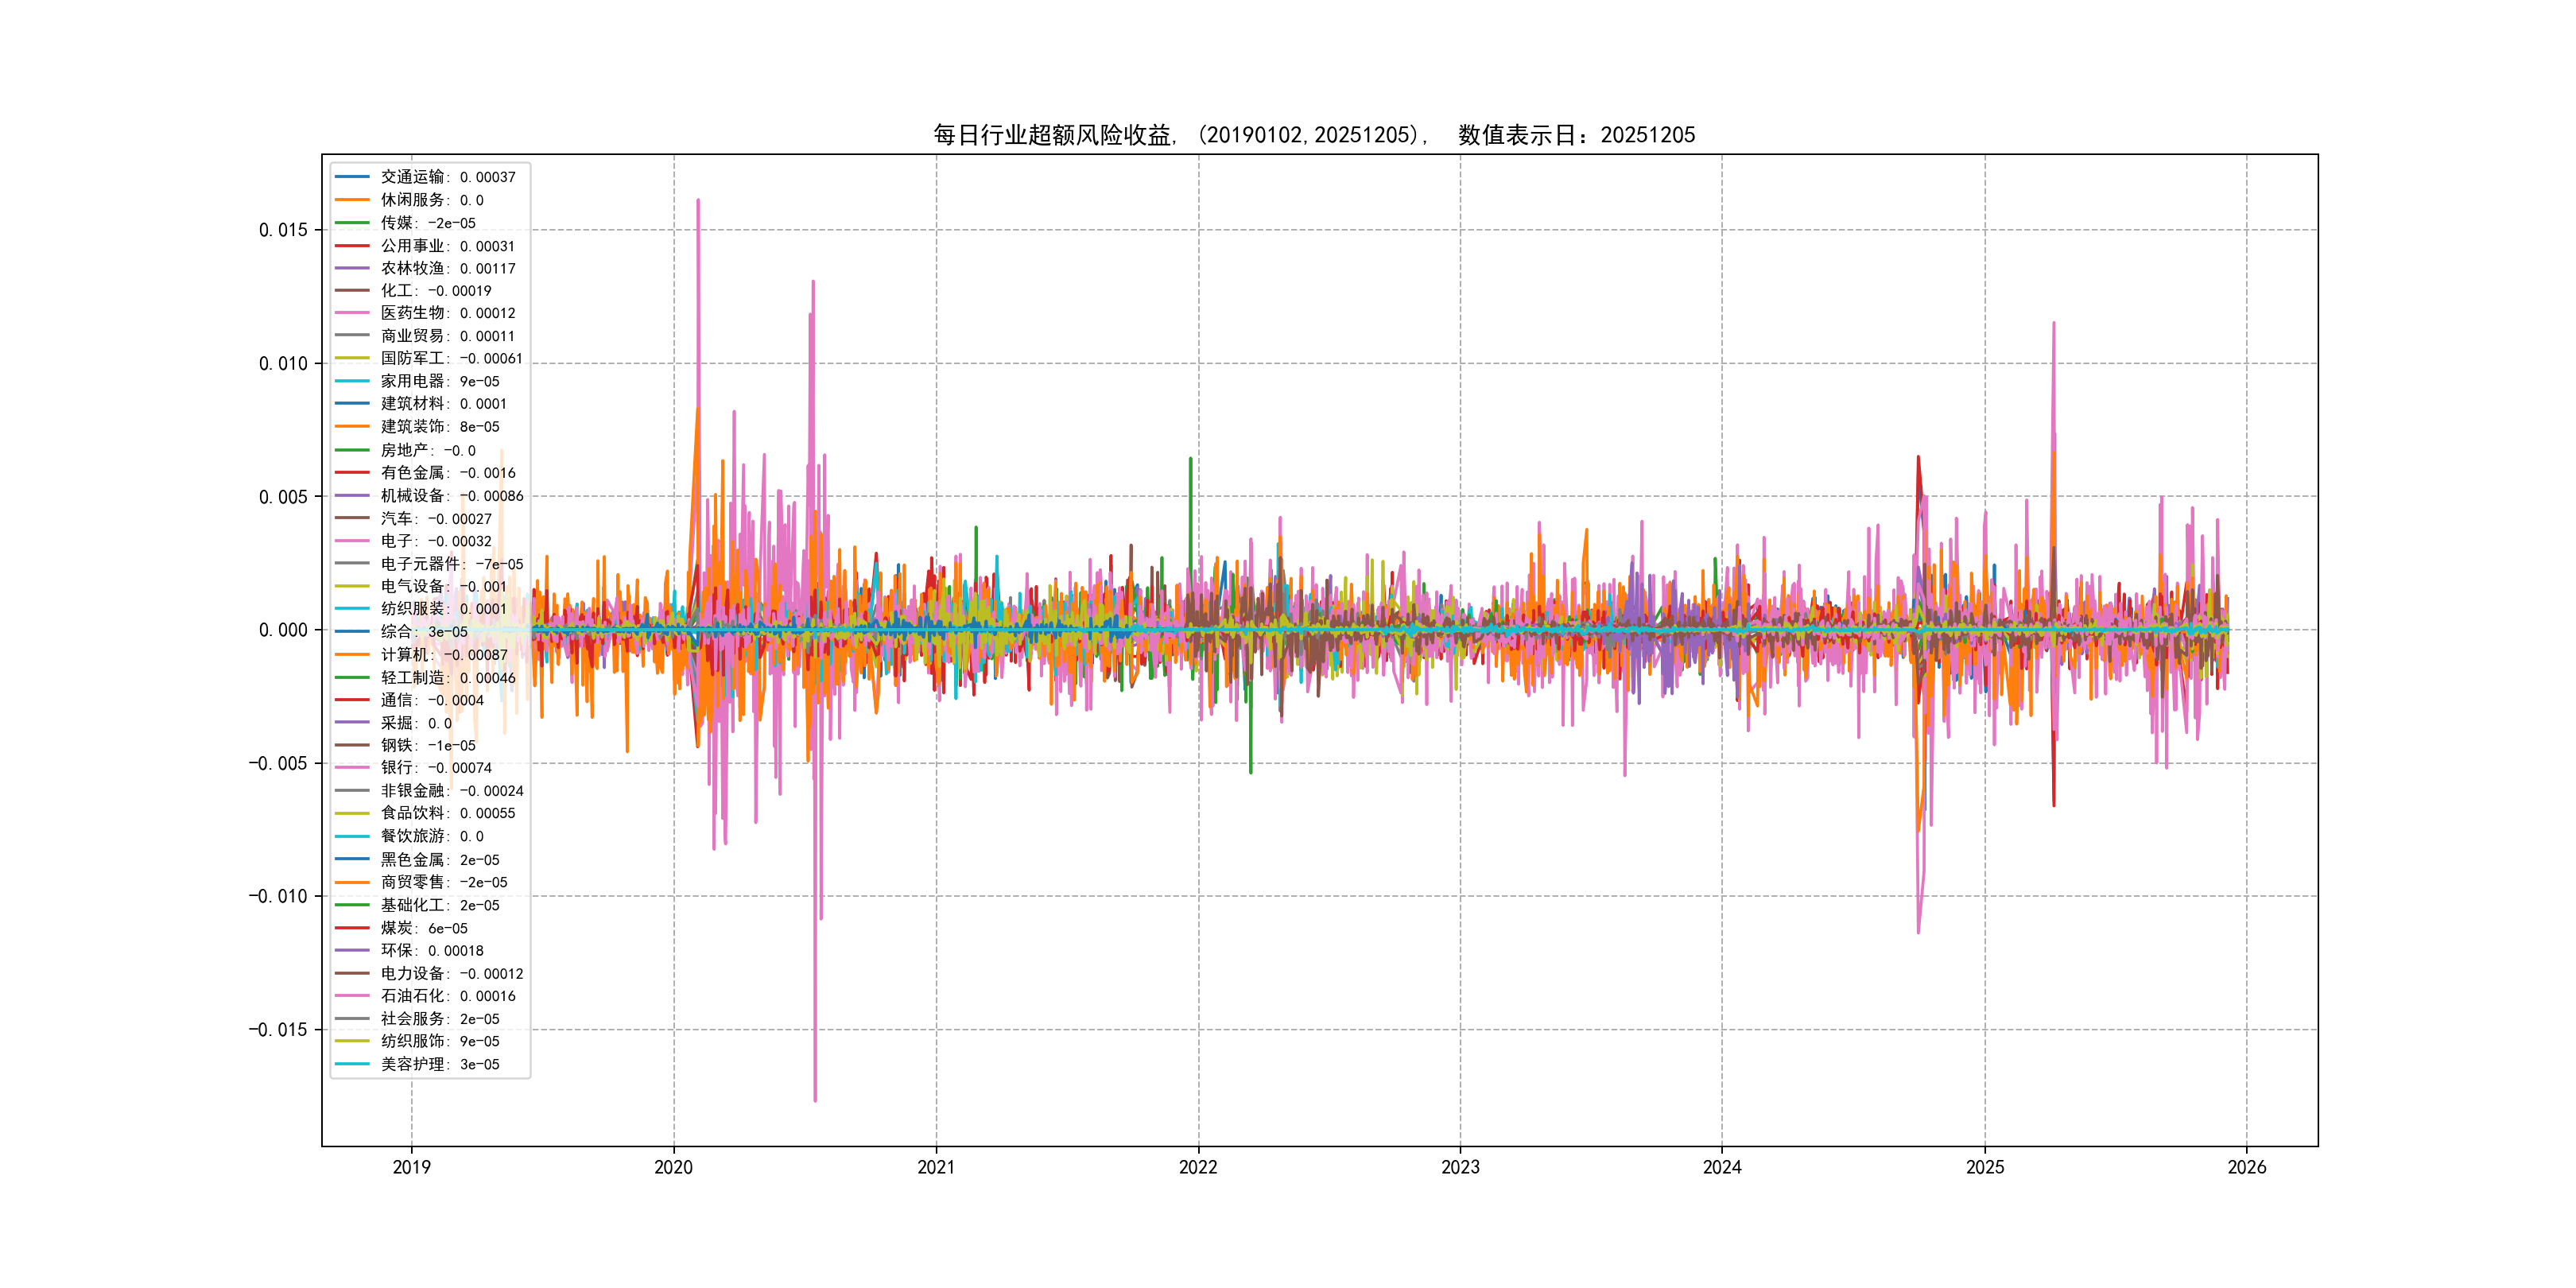Click the 2025 x-axis tick label
The height and width of the screenshot is (1288, 2576).
[1985, 1167]
